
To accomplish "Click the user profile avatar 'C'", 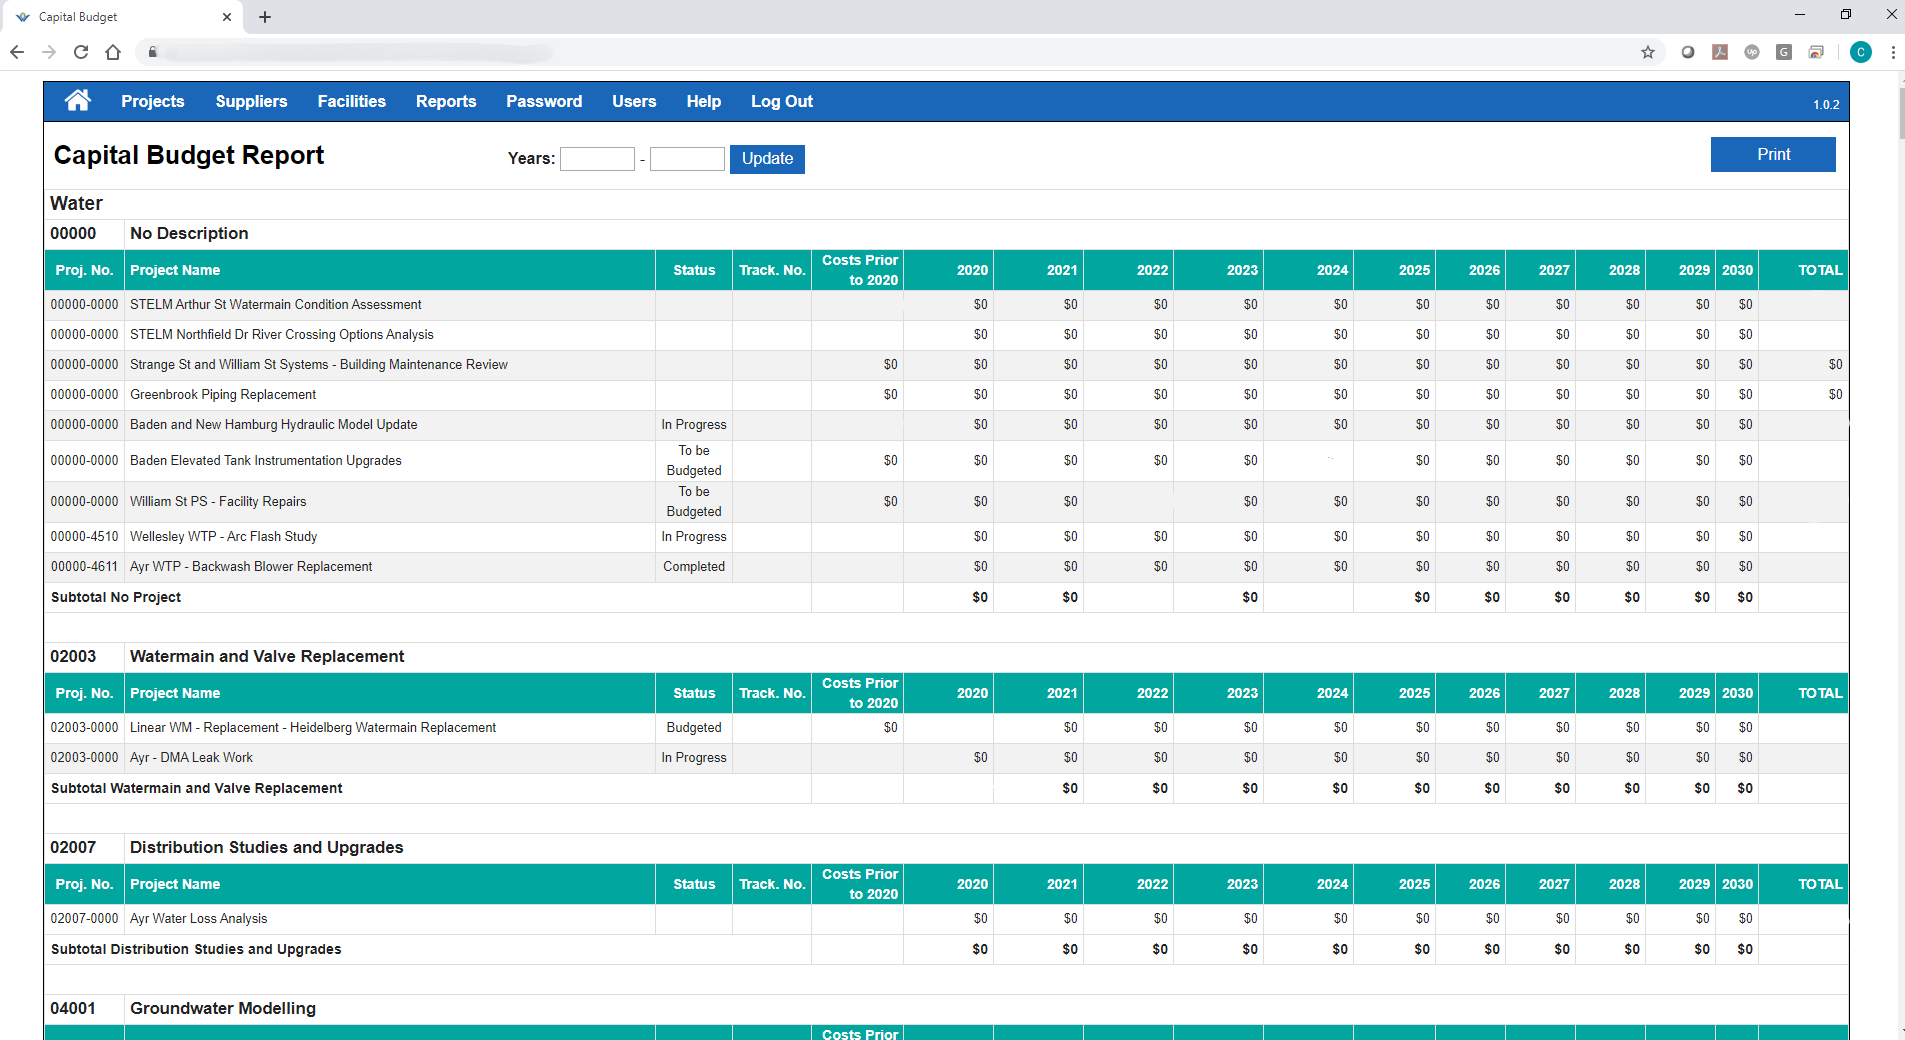I will 1861,52.
